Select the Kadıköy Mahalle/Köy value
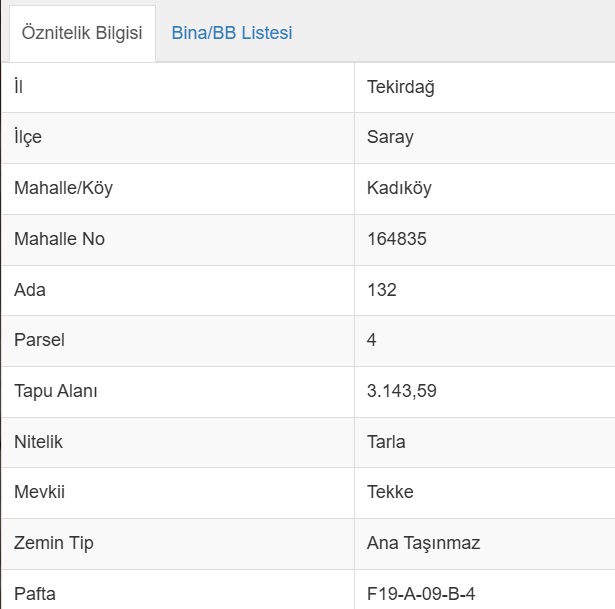 coord(399,188)
